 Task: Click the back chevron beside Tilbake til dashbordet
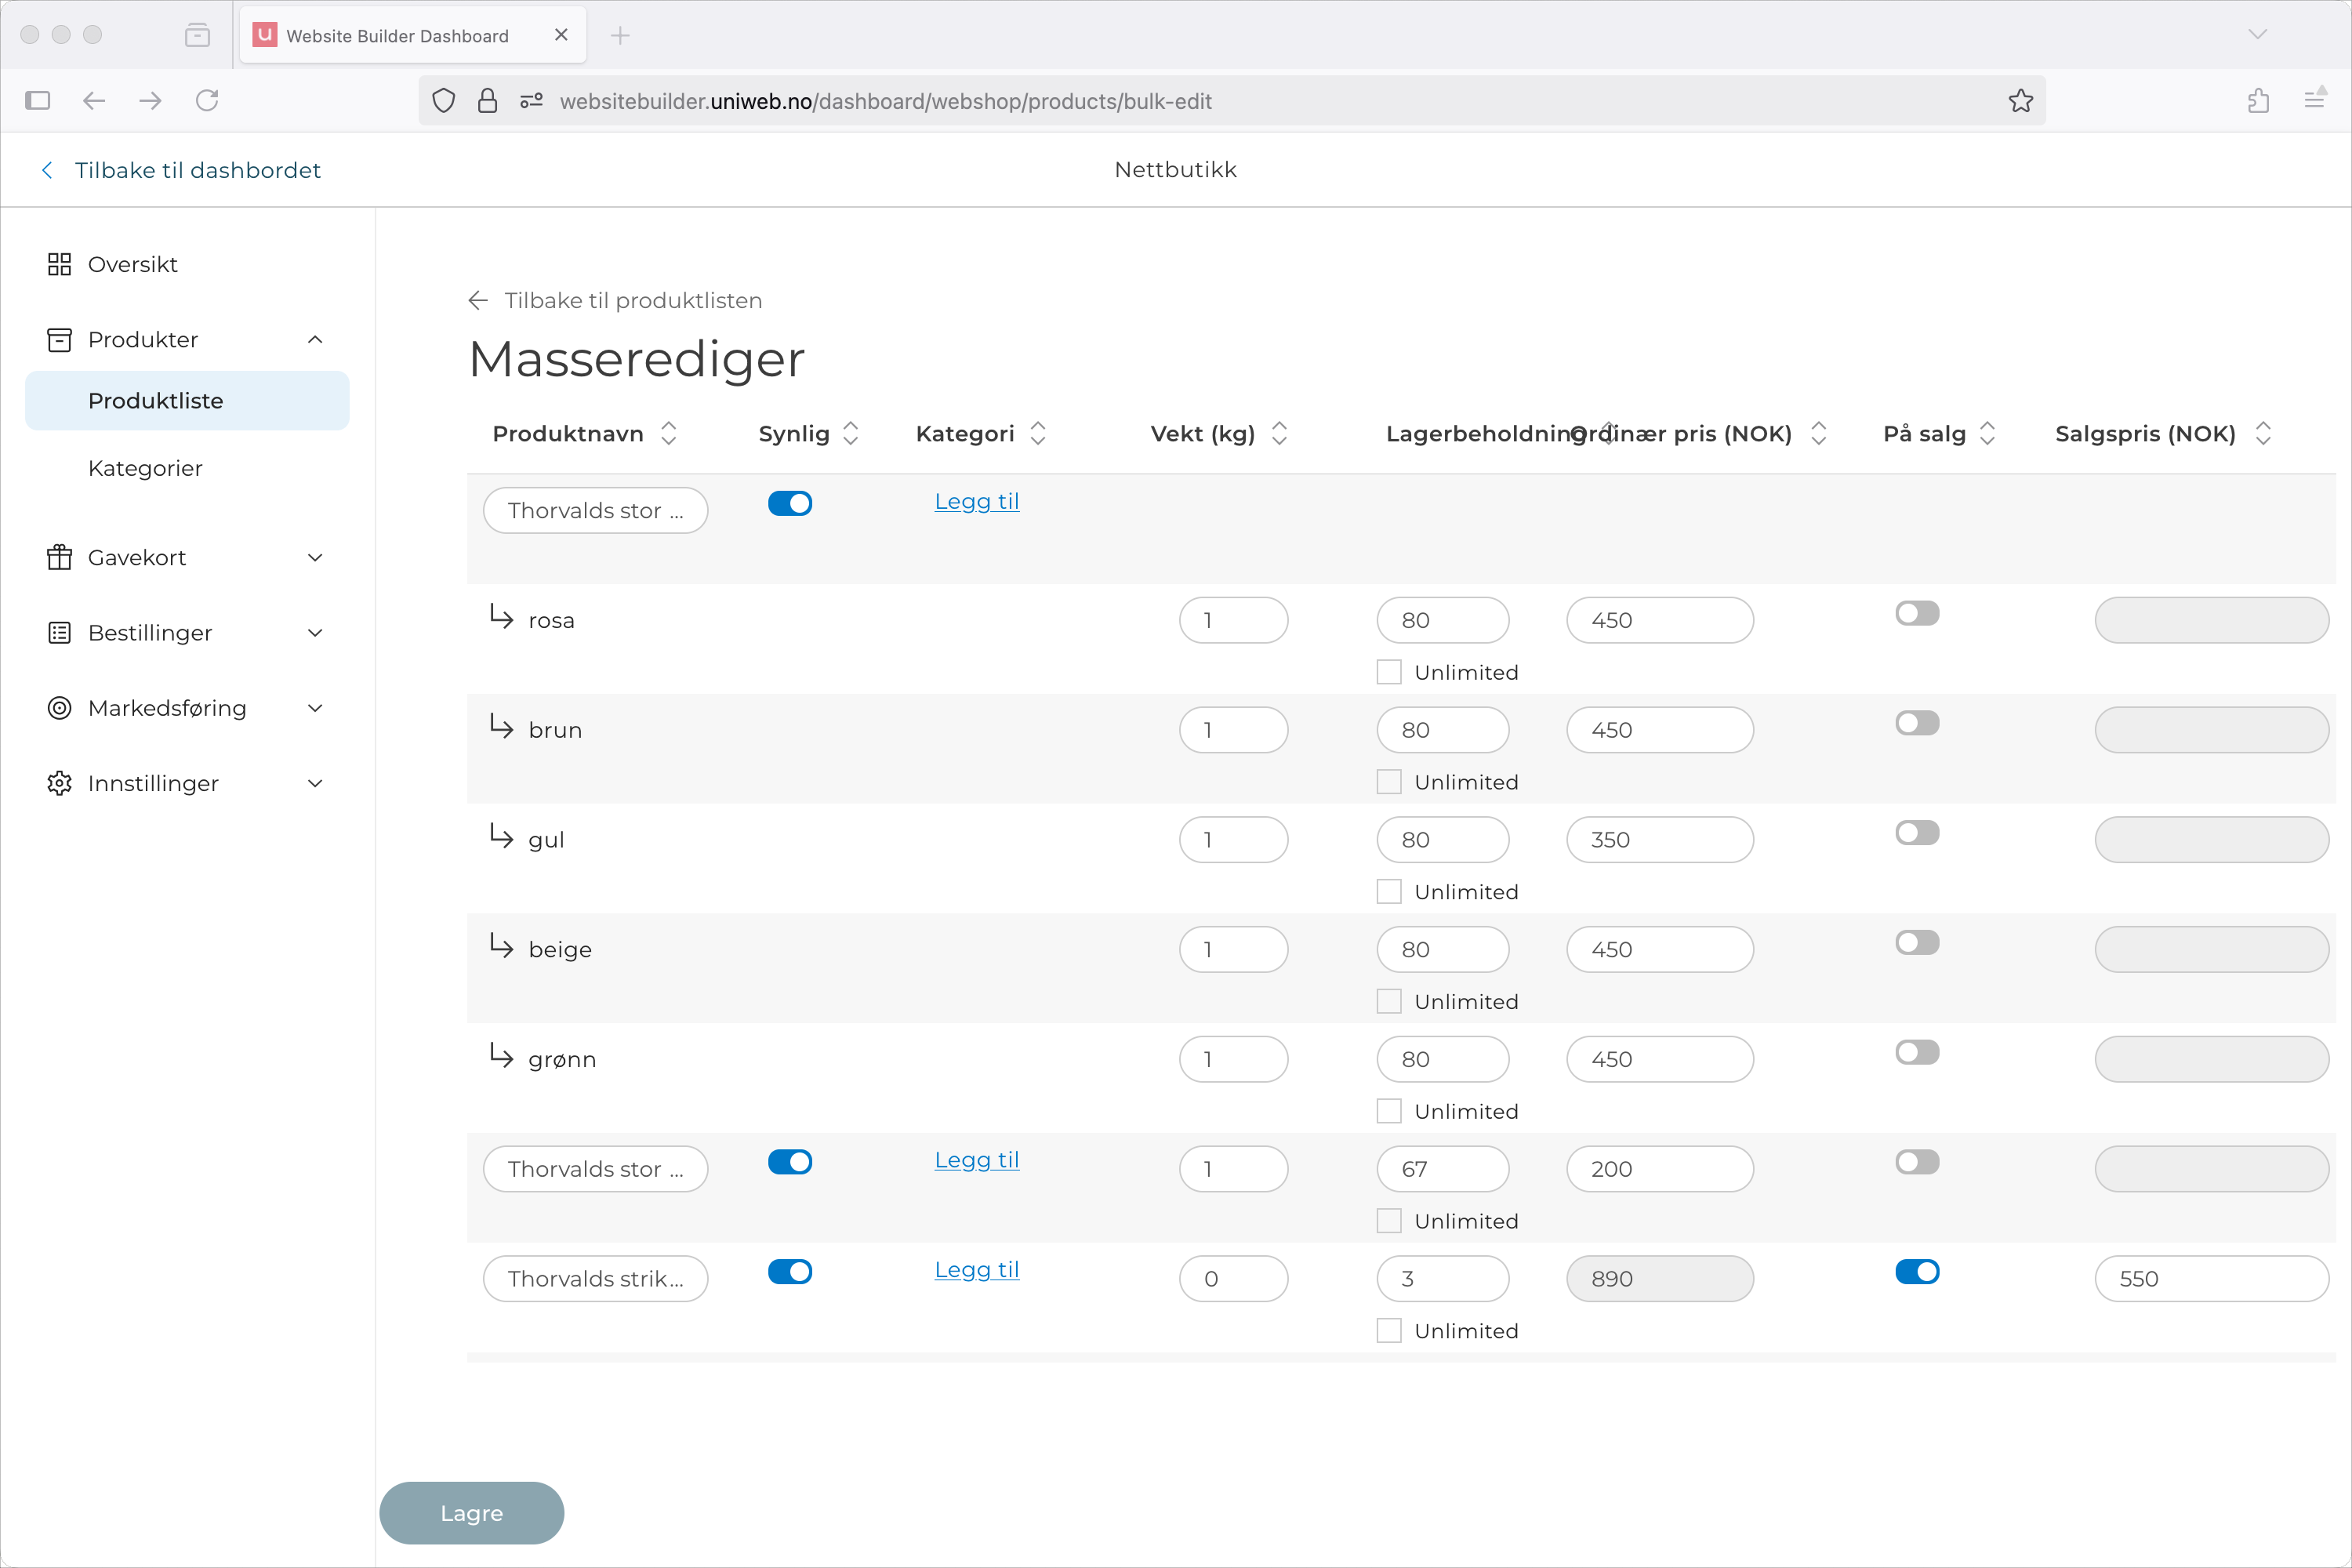tap(47, 170)
